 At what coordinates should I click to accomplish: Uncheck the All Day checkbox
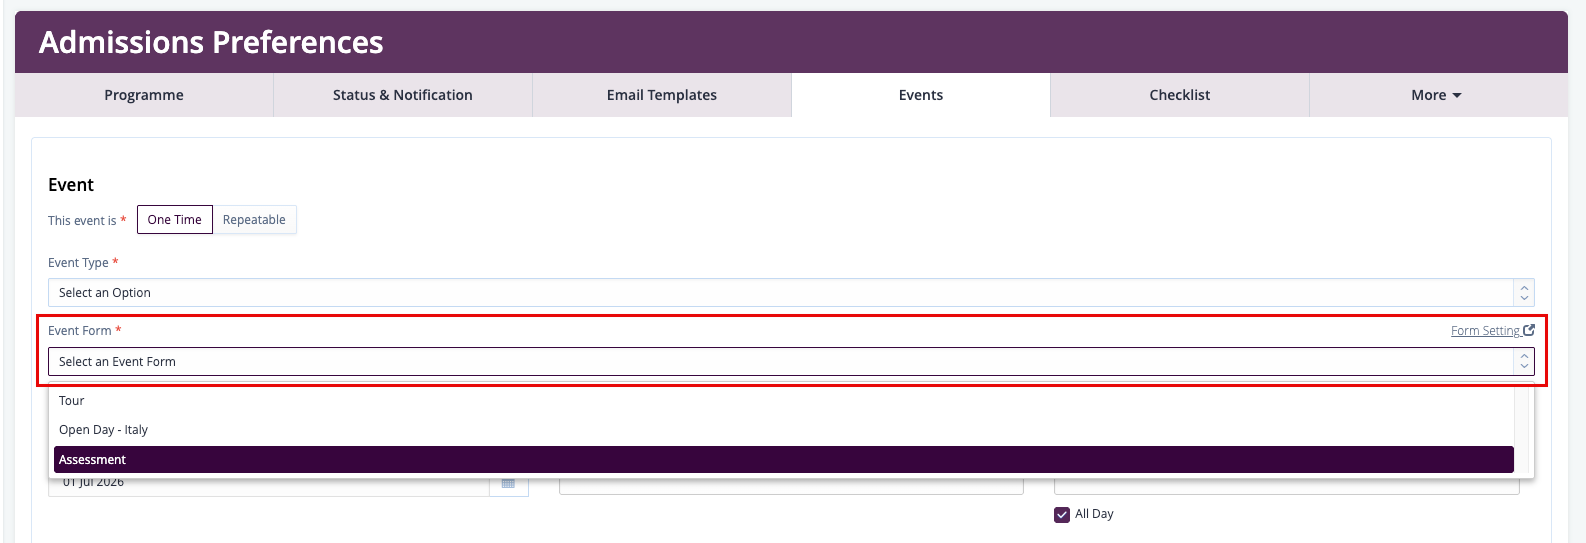tap(1062, 515)
